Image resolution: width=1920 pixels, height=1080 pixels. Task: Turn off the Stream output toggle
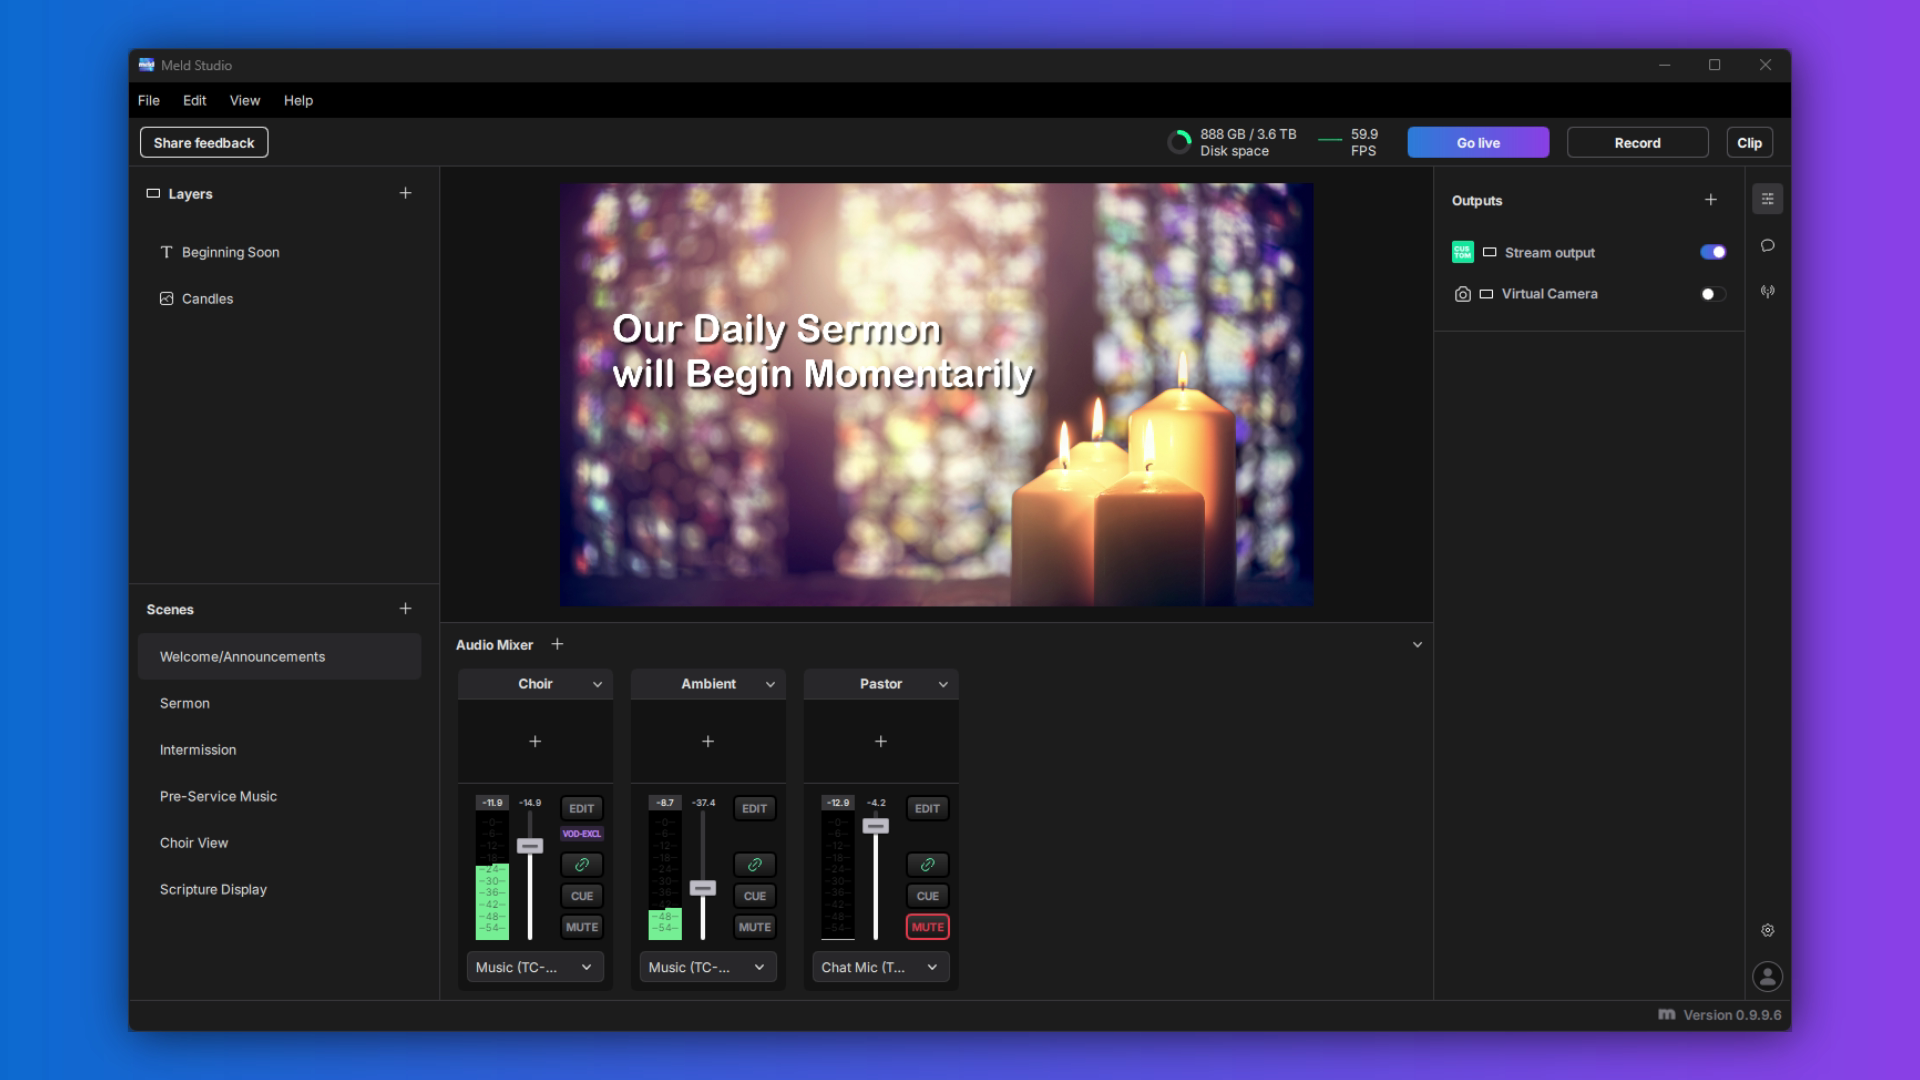pyautogui.click(x=1712, y=252)
